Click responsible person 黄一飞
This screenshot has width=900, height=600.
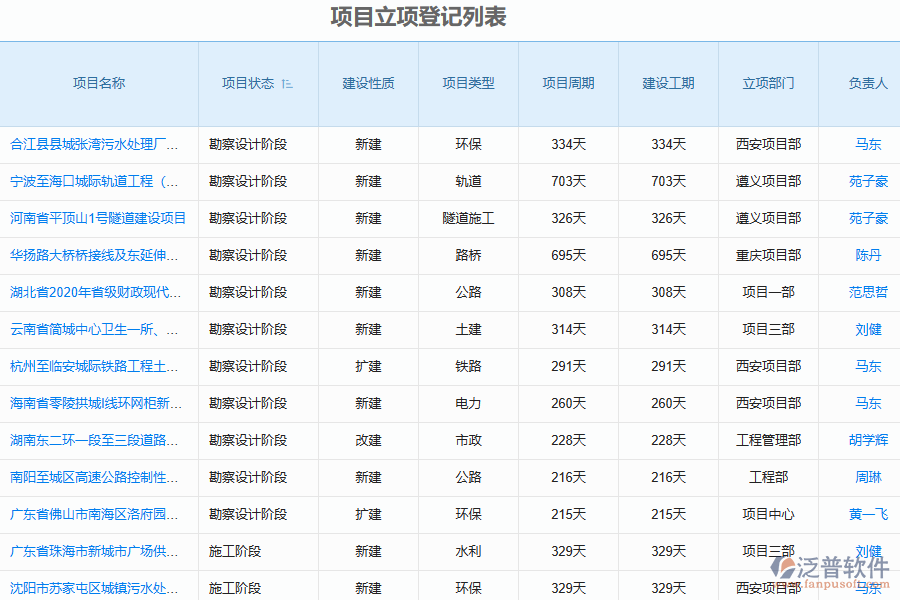[x=868, y=514]
